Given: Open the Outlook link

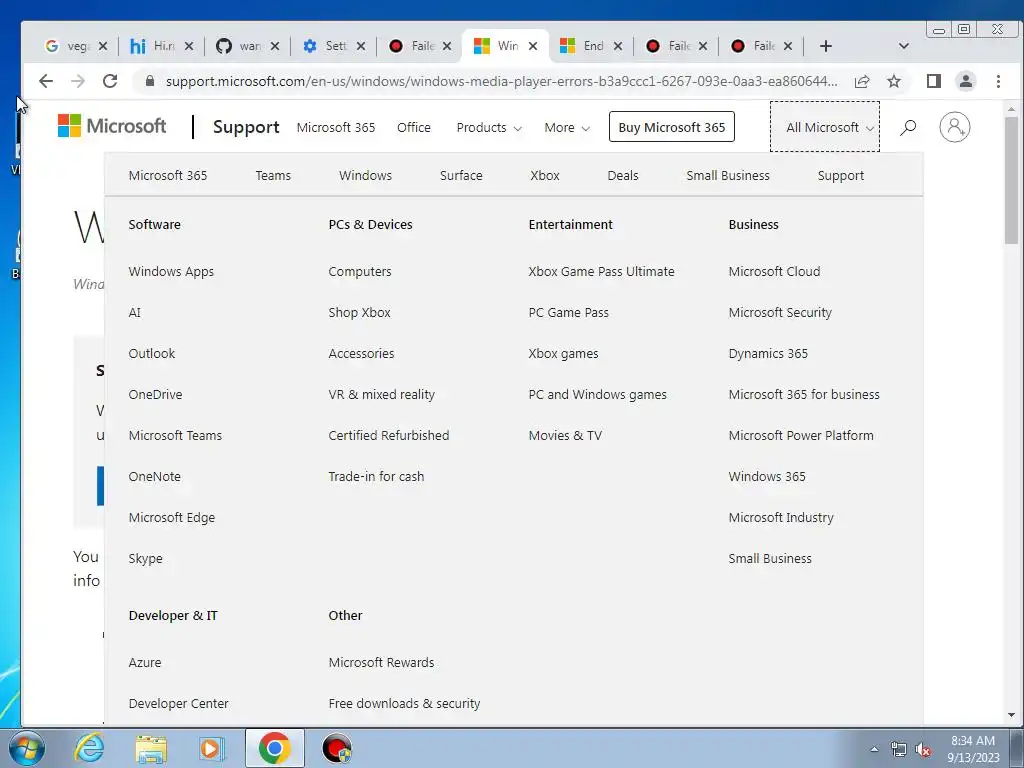Looking at the screenshot, I should tap(152, 353).
